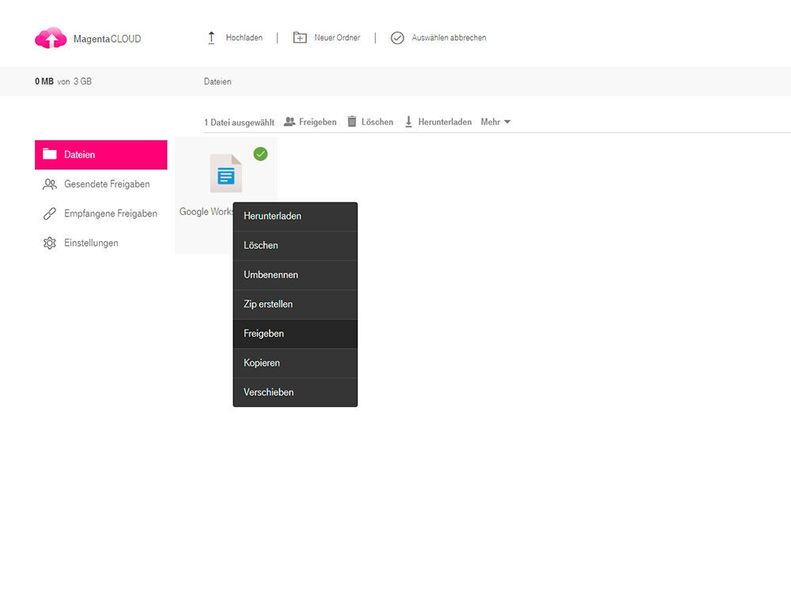Open Gesendete Freigaben in the sidebar
Screen dimensions: 791x600
click(101, 184)
